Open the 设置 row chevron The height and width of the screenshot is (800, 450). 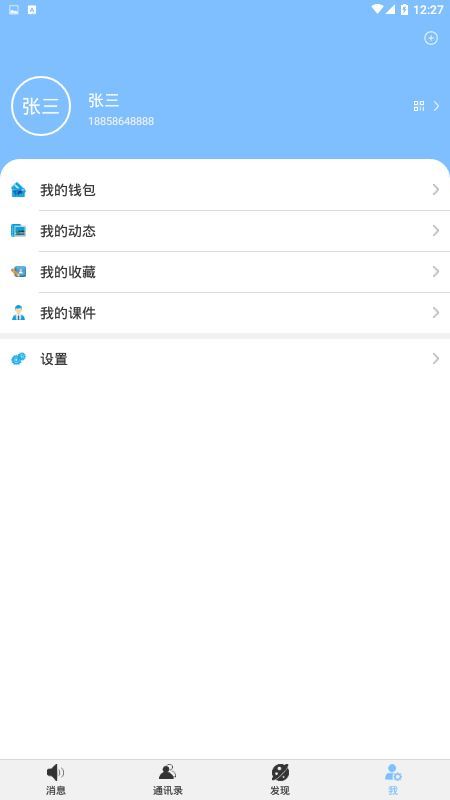[x=436, y=359]
